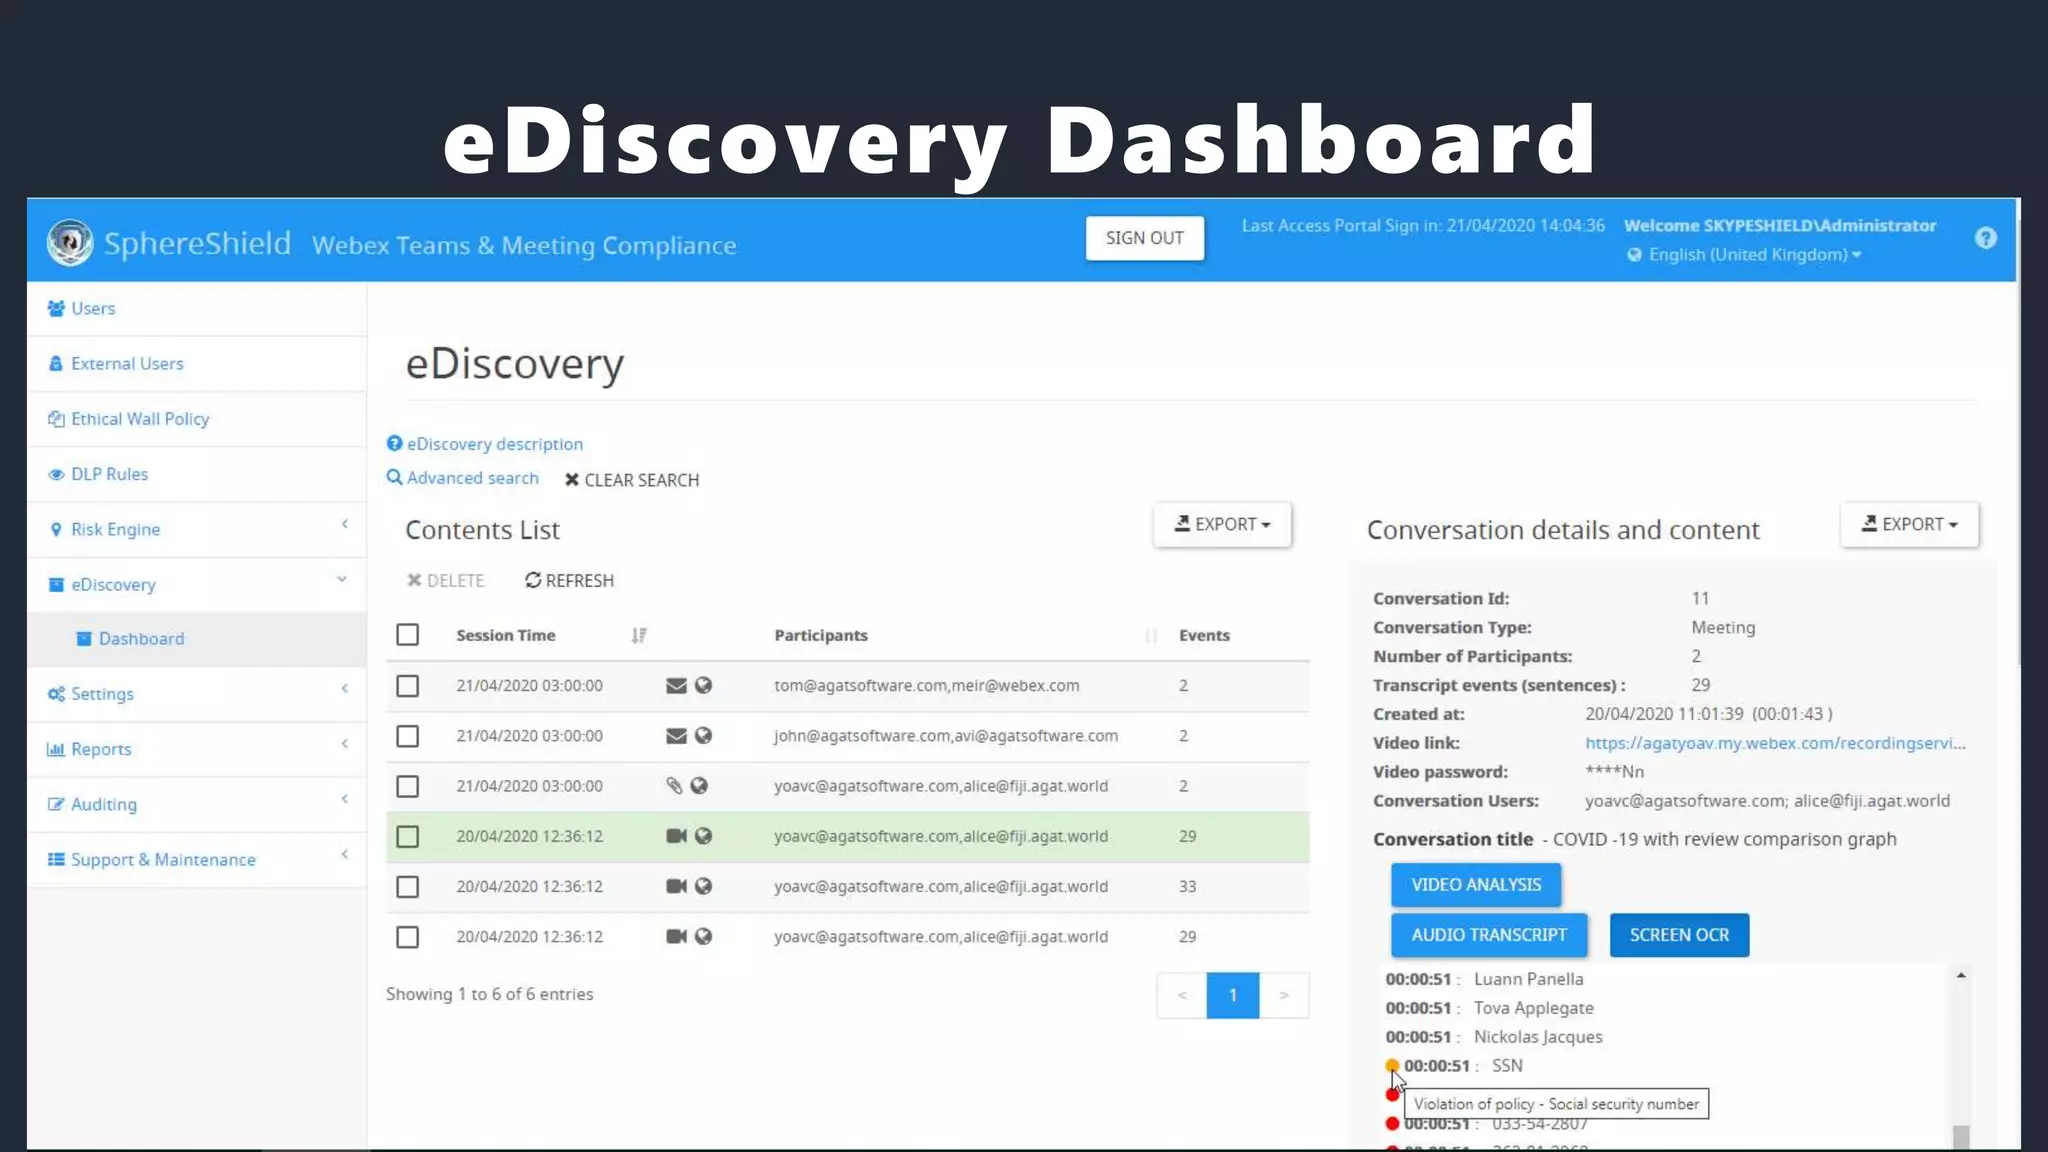Click the next page arrow

coord(1284,995)
